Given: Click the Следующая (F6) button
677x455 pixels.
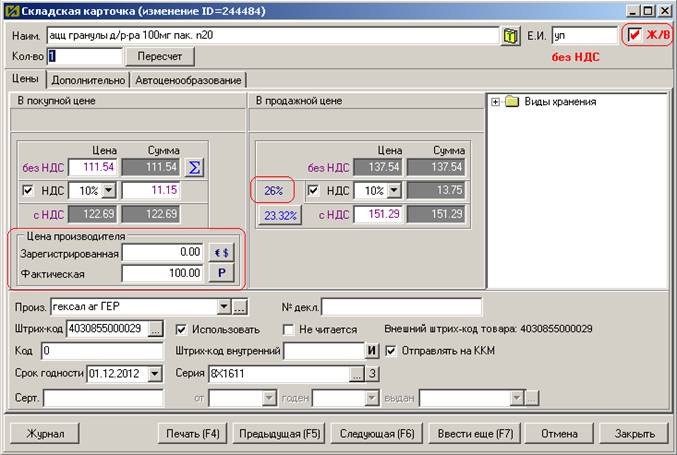Looking at the screenshot, I should pos(377,434).
